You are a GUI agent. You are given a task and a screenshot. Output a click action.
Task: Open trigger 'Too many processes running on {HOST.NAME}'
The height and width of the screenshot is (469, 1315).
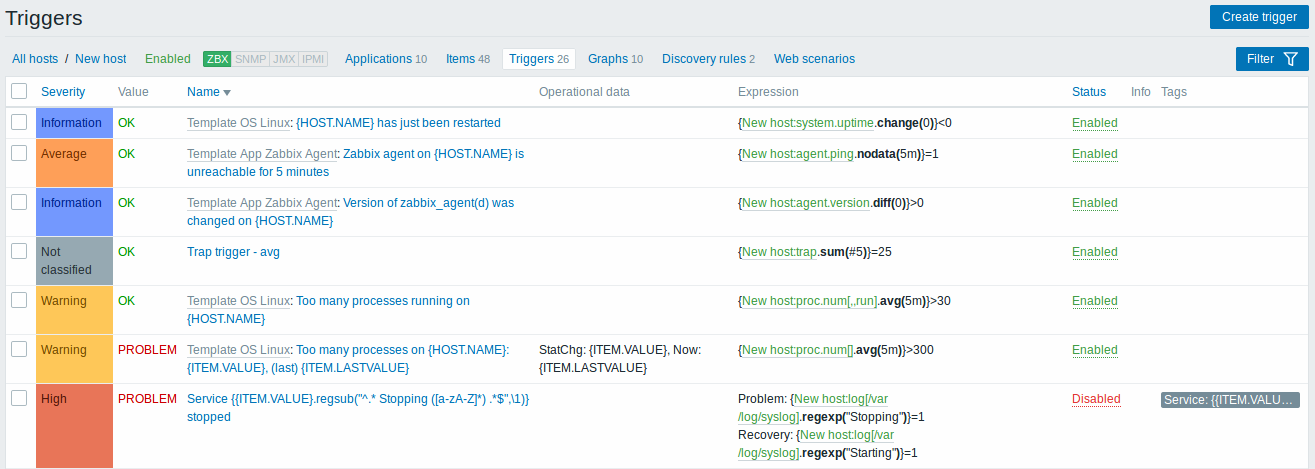pos(328,310)
